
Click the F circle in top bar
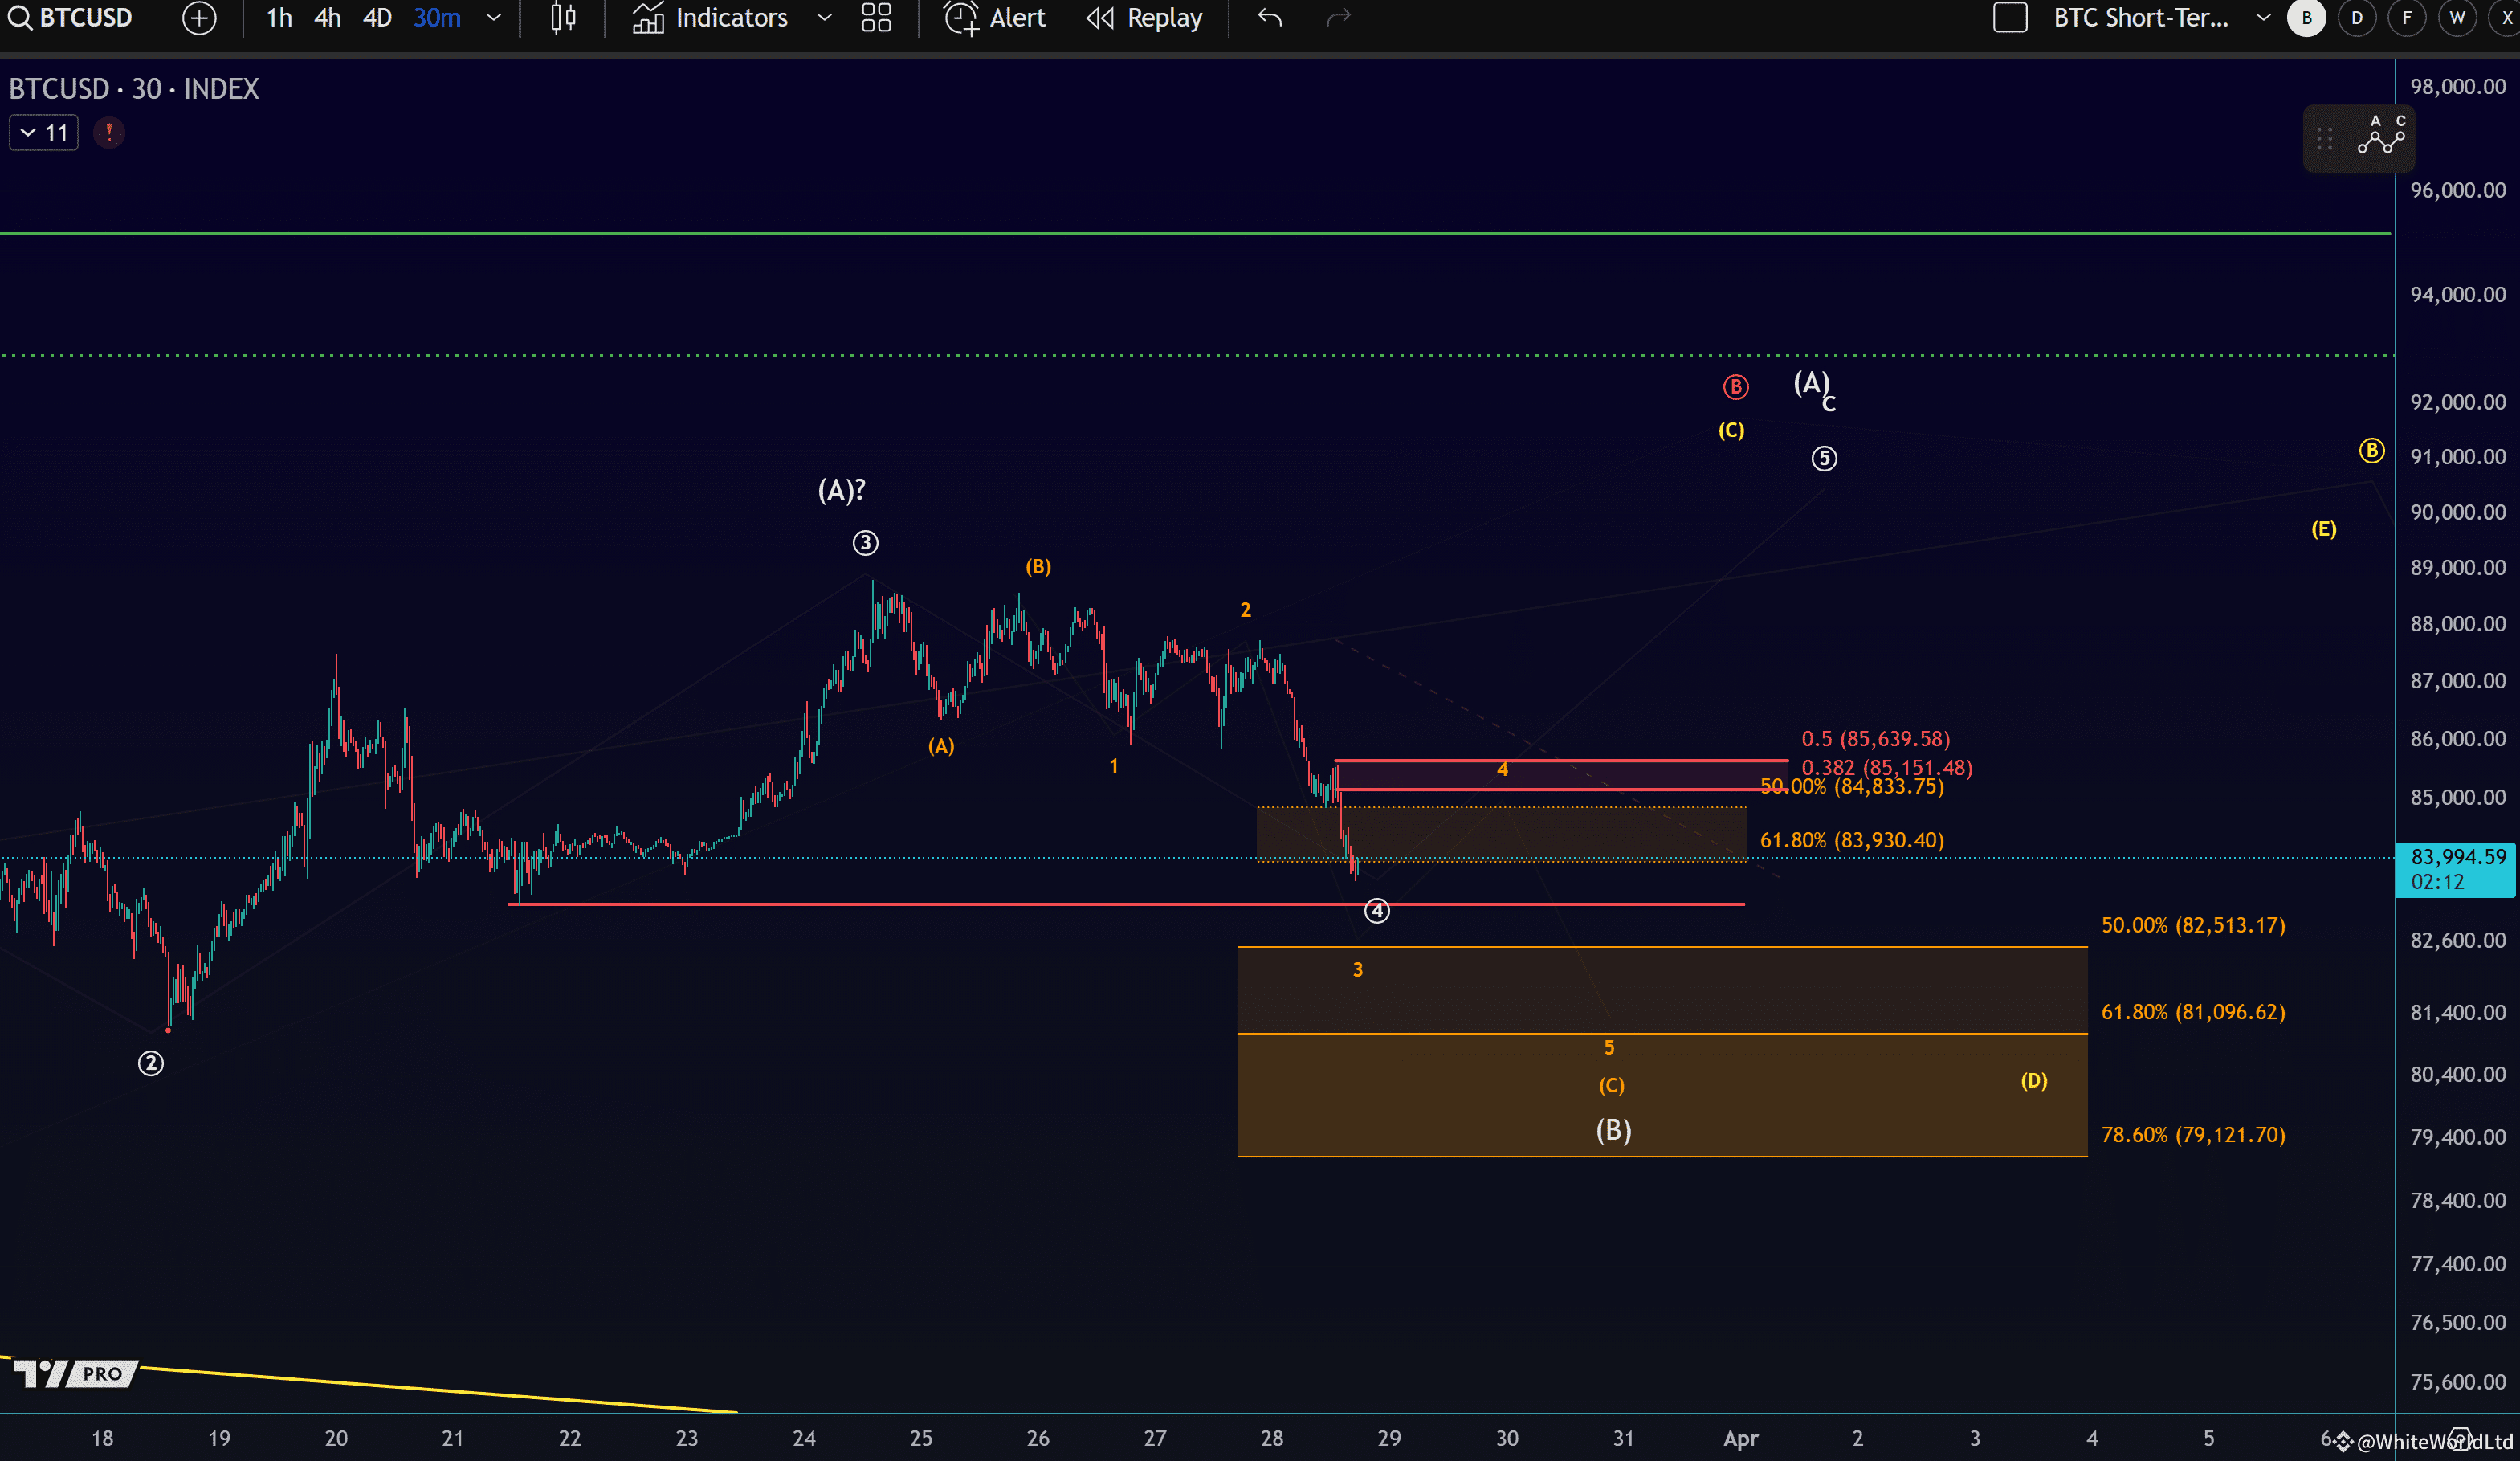(2407, 18)
